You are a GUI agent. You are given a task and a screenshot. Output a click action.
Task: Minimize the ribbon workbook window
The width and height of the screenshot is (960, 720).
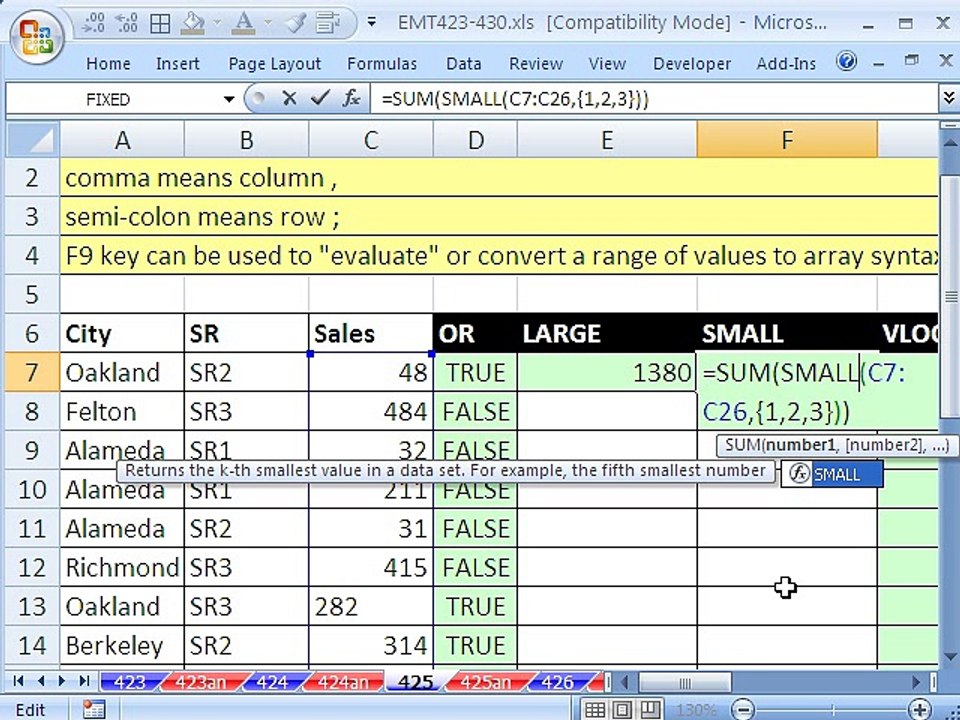879,63
